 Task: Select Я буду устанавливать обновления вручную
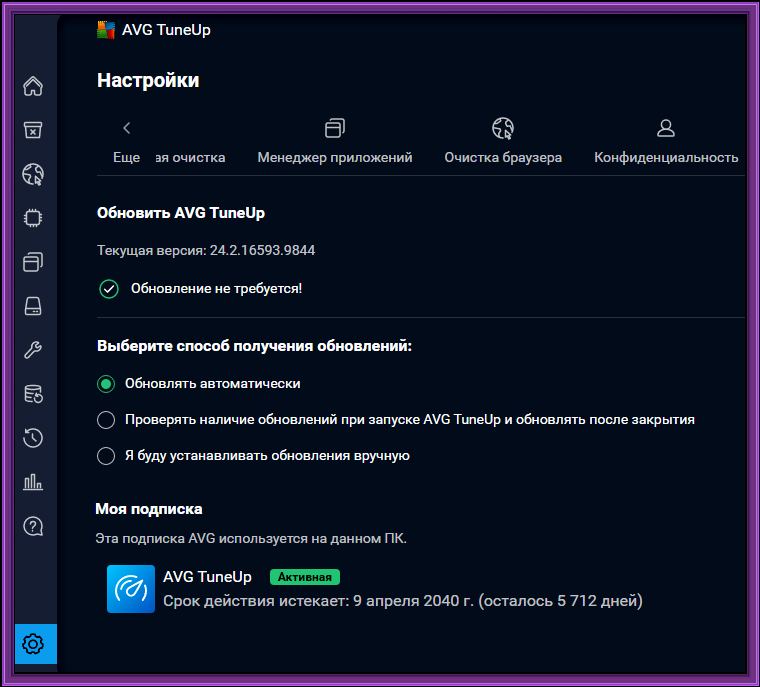[106, 456]
